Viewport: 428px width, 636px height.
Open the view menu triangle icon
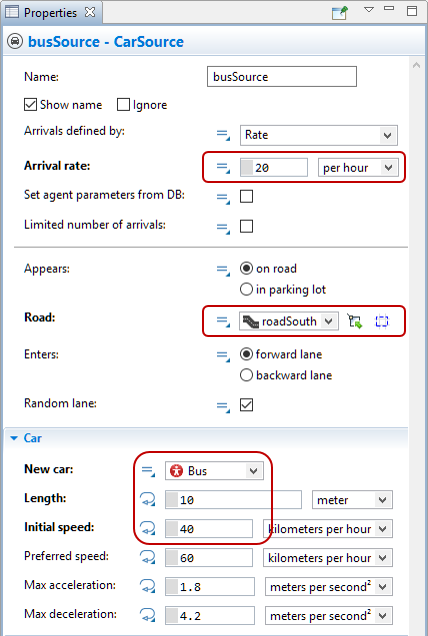[369, 9]
